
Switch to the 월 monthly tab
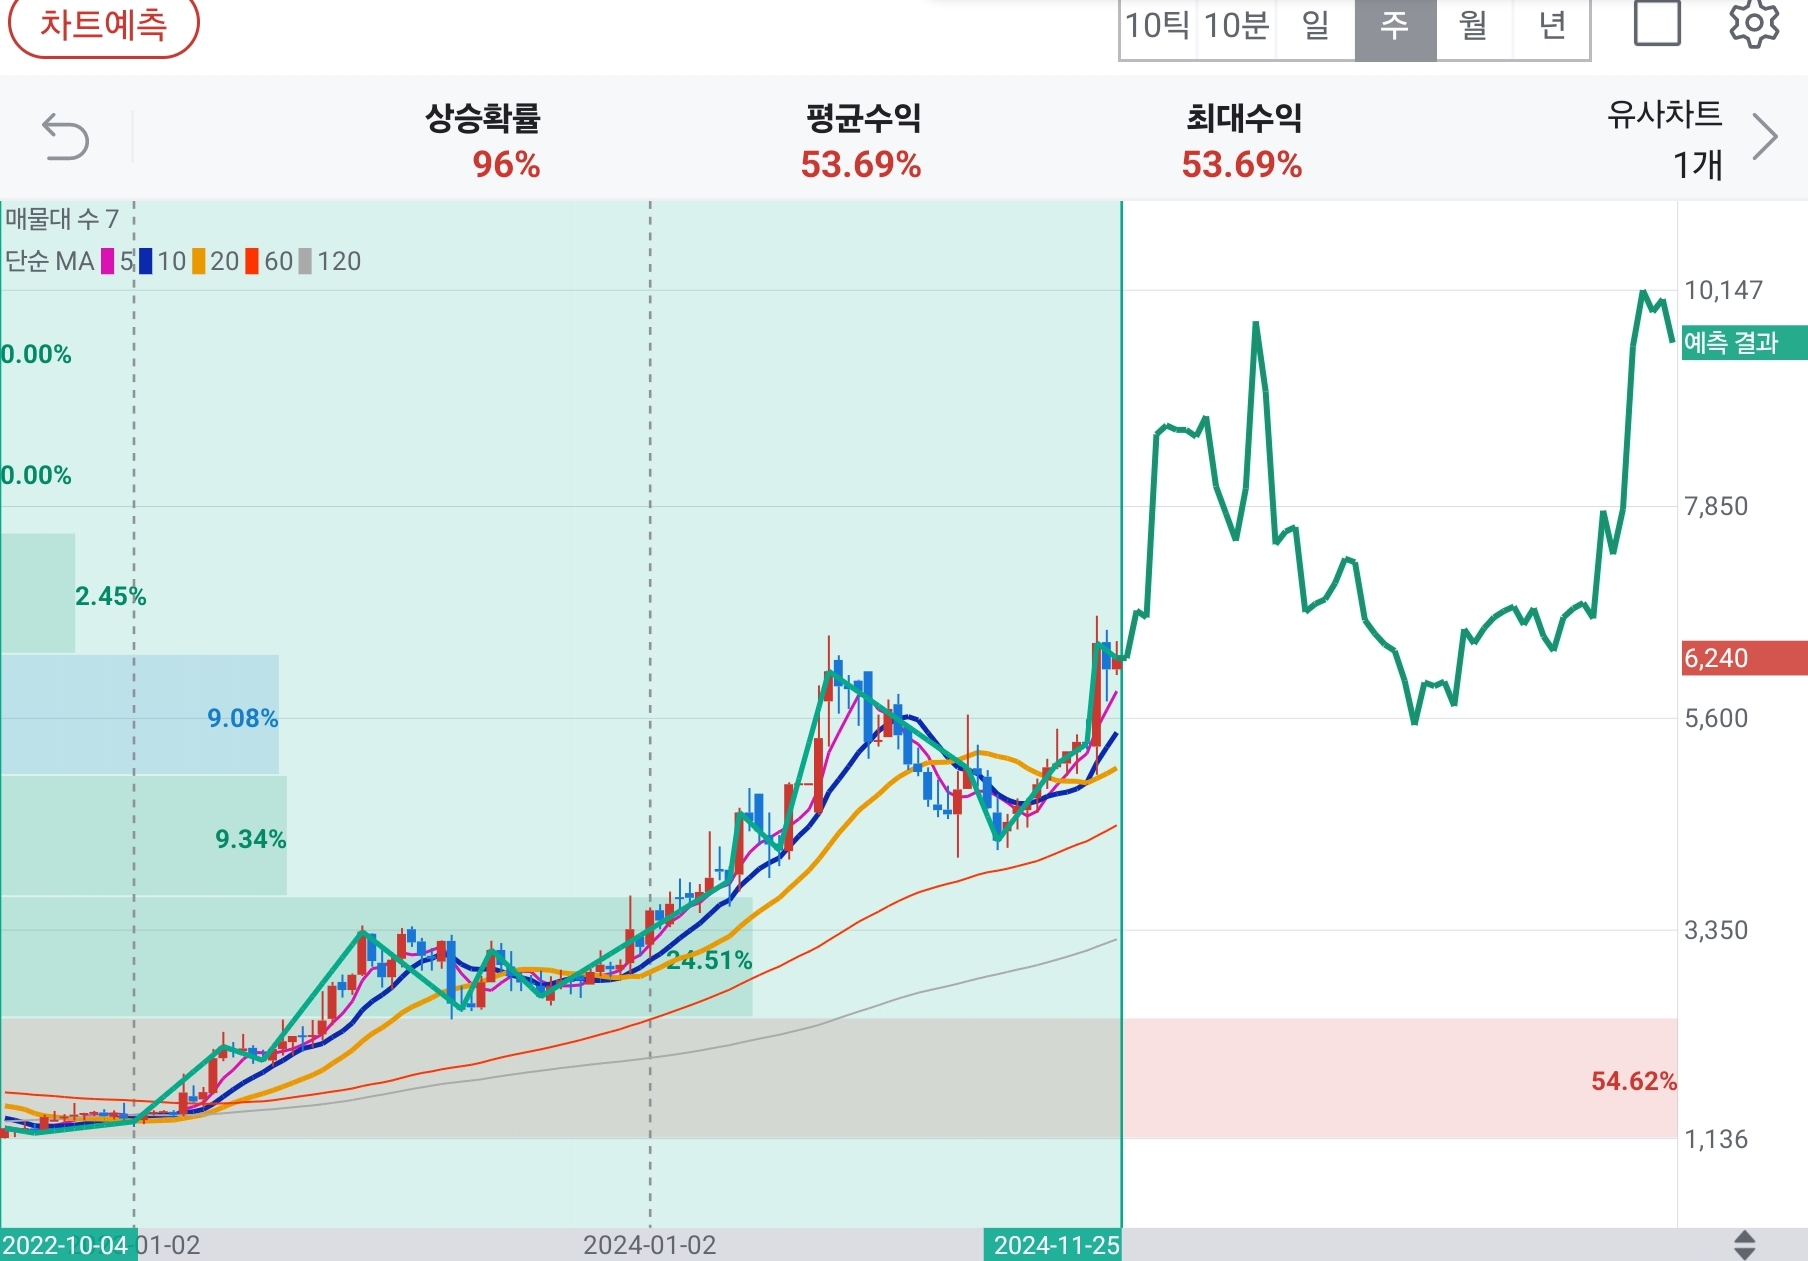click(1473, 26)
